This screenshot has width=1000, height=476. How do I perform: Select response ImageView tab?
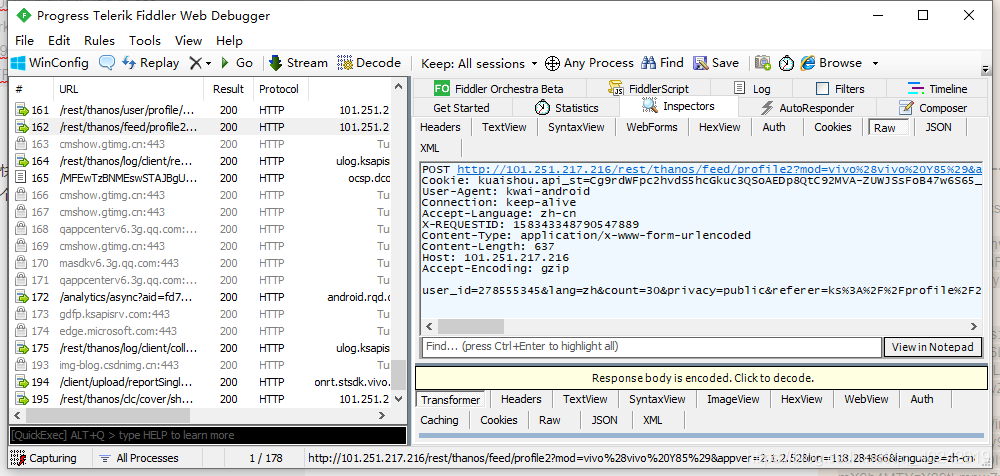733,399
